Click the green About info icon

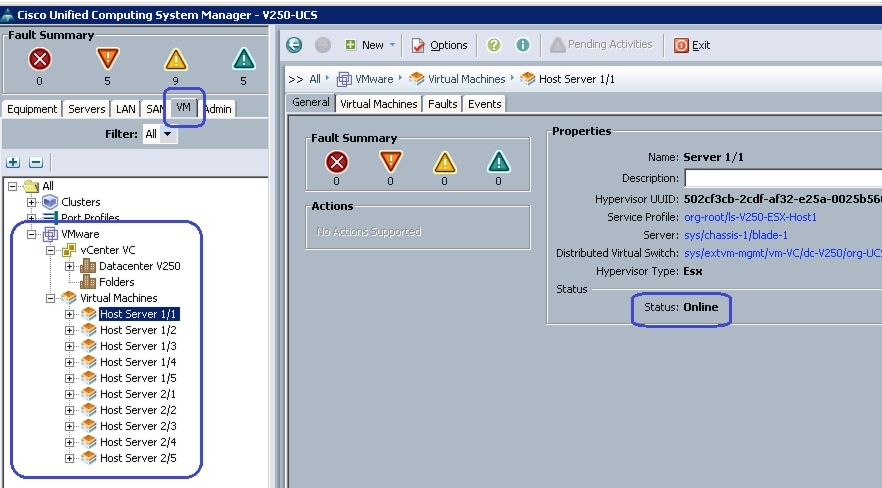point(523,45)
